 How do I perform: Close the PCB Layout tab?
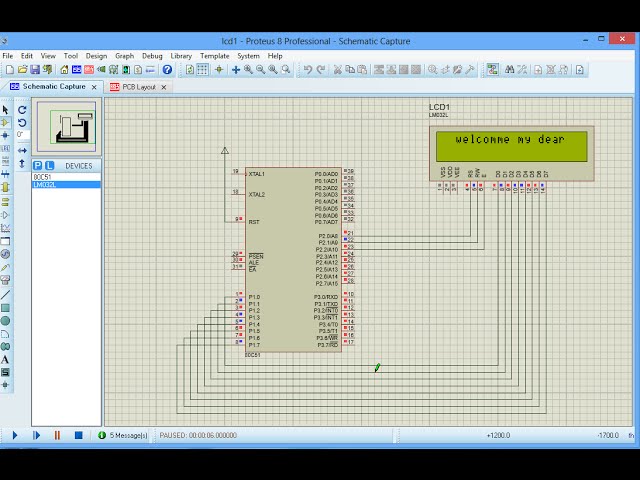coord(164,87)
